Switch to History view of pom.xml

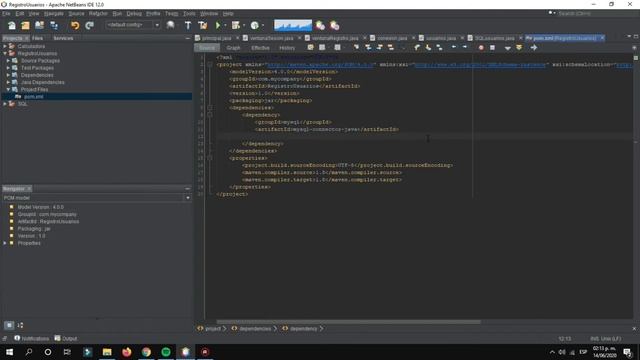tap(287, 48)
